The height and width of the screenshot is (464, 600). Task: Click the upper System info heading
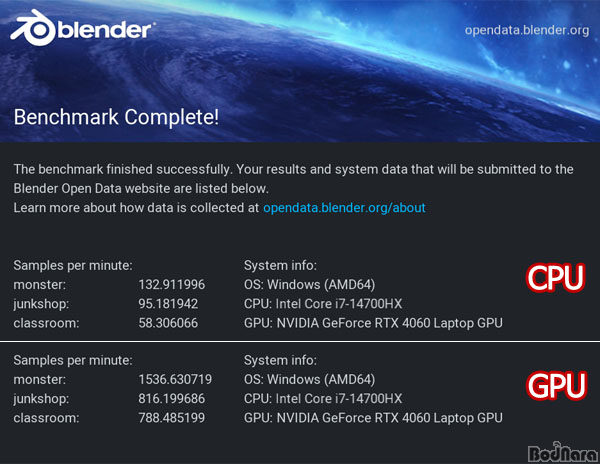click(x=280, y=265)
